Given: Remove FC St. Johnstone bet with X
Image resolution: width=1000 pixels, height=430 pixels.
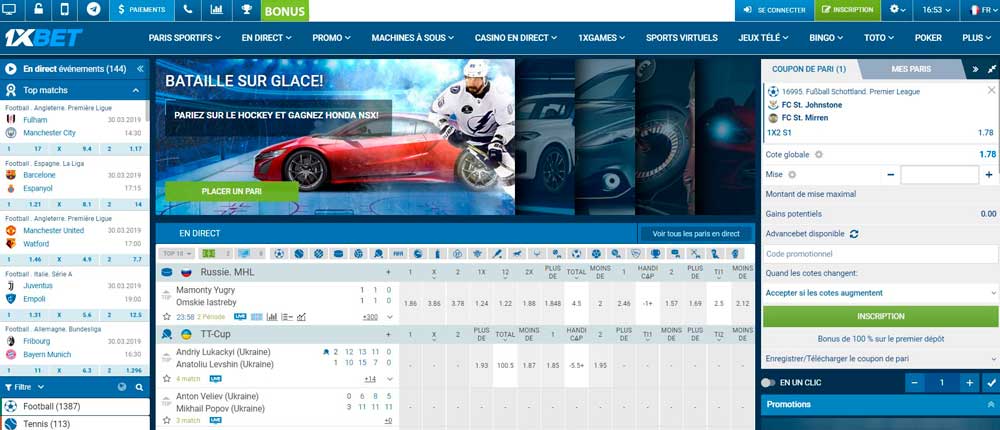Looking at the screenshot, I should [991, 91].
